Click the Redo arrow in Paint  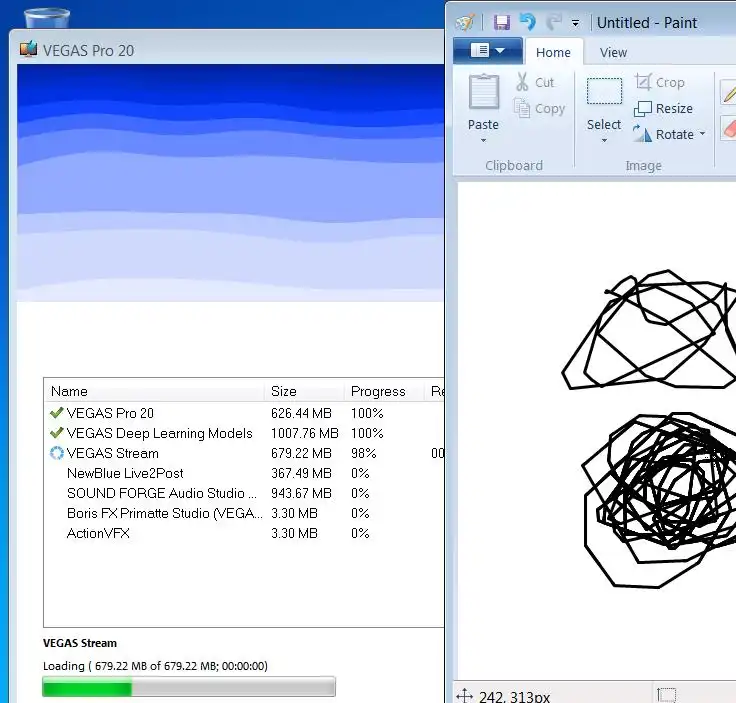click(x=554, y=22)
